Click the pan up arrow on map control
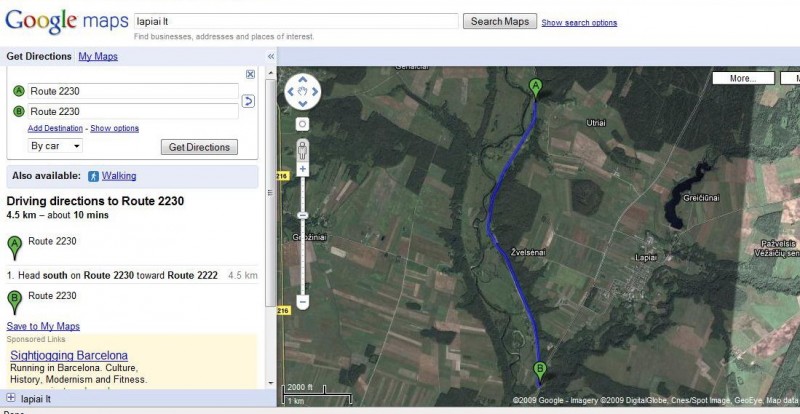This screenshot has width=800, height=414. 301,82
